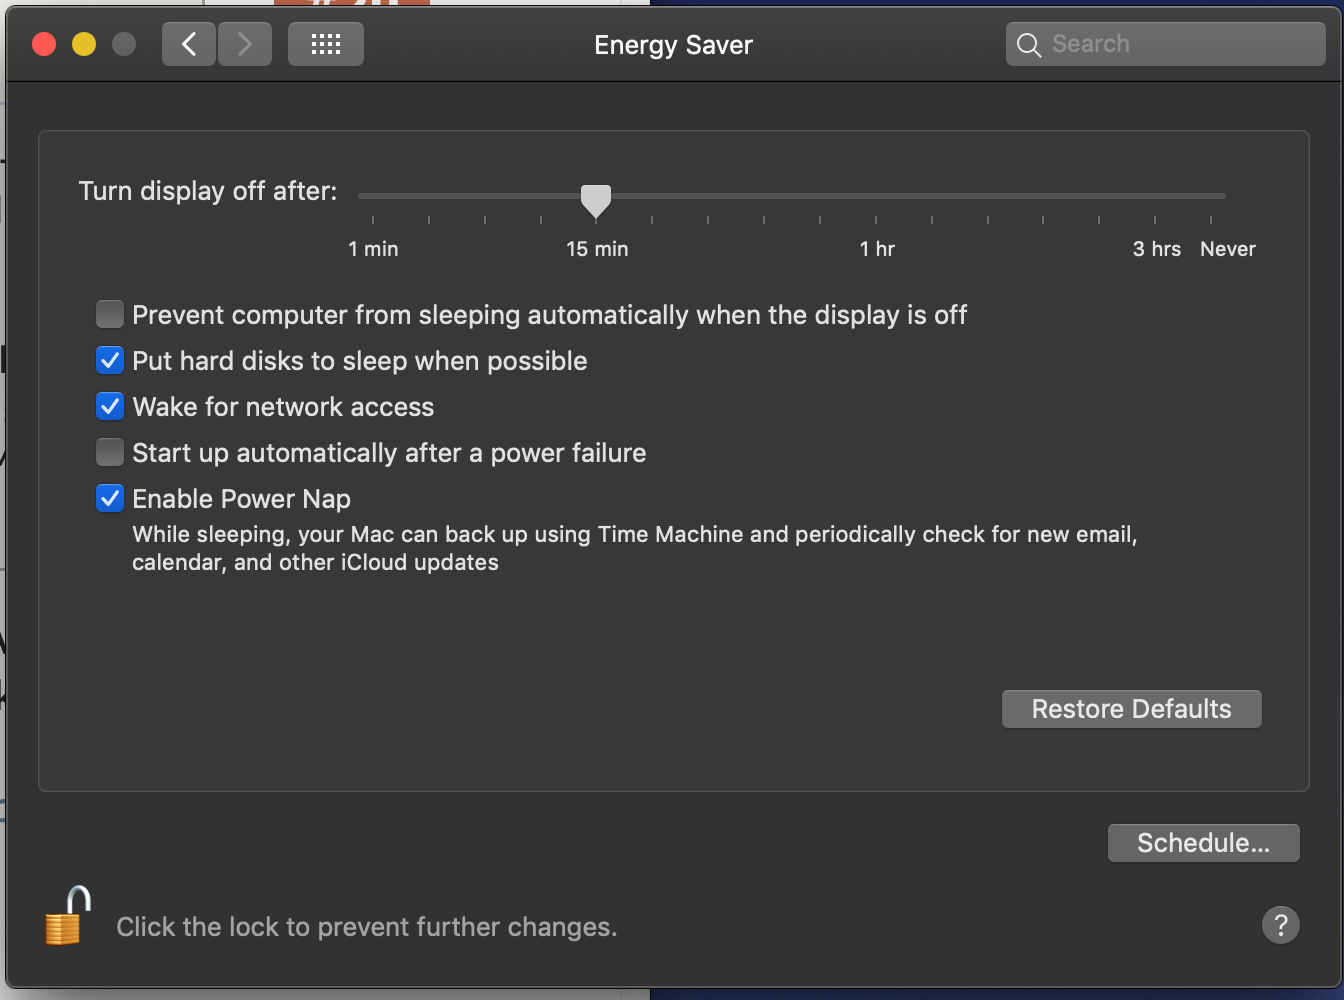Image resolution: width=1344 pixels, height=1000 pixels.
Task: Click the '15 min' slider label
Action: click(597, 249)
